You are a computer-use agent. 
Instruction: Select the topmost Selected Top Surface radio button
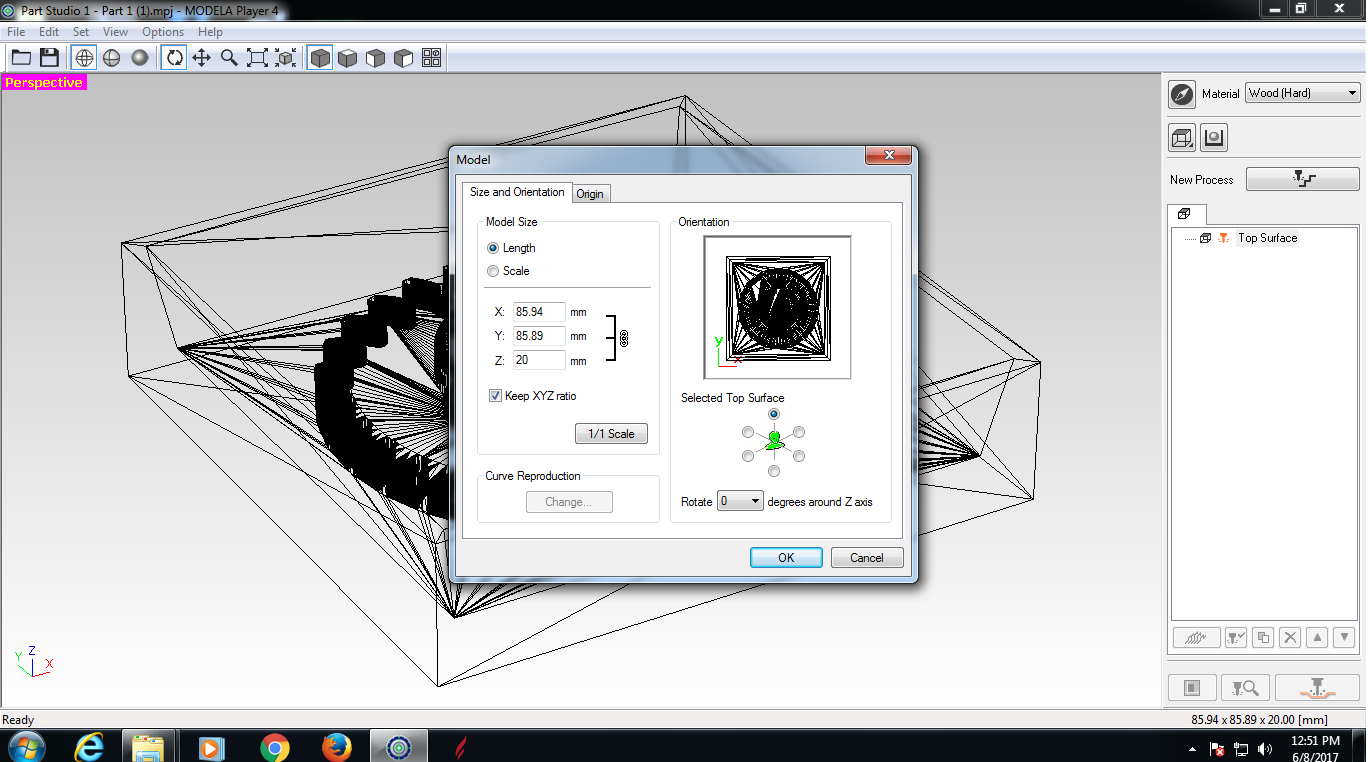click(774, 413)
